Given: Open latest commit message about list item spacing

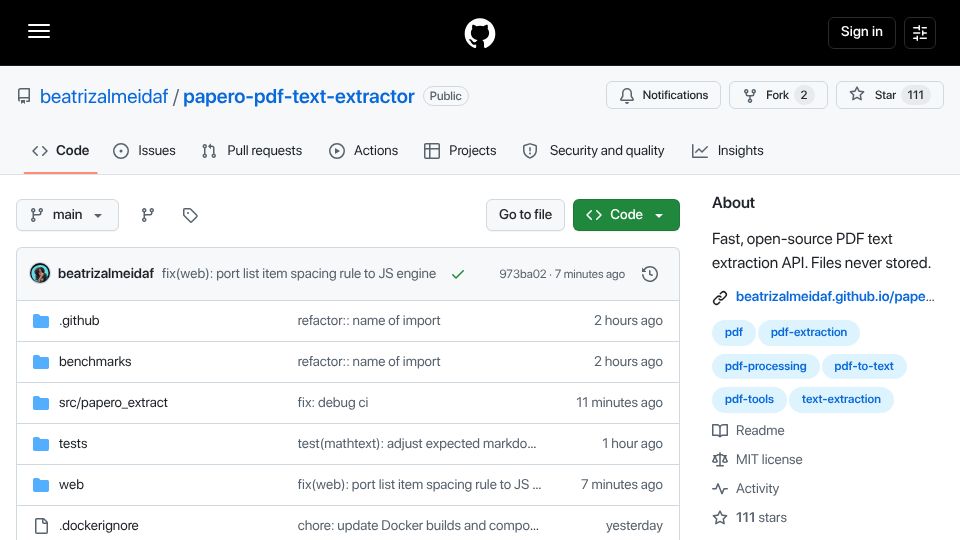Looking at the screenshot, I should click(299, 274).
